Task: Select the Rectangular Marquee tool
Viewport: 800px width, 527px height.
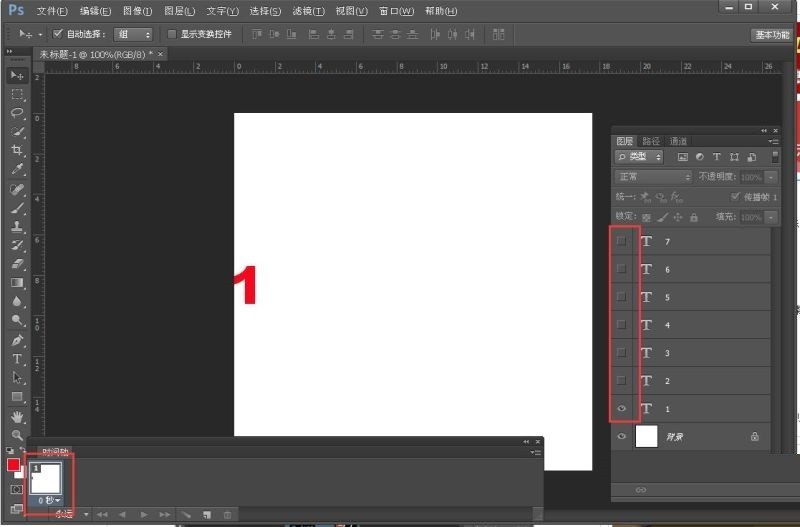Action: tap(17, 94)
